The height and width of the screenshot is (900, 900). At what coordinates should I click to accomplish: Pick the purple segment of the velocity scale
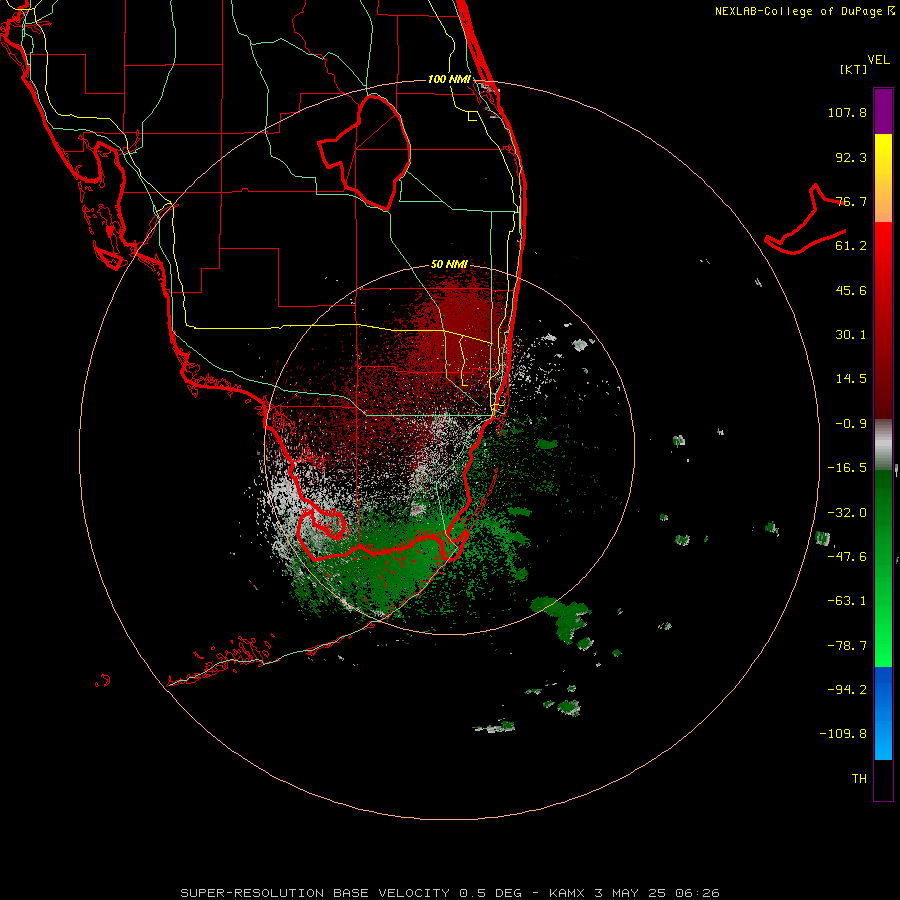(x=883, y=111)
